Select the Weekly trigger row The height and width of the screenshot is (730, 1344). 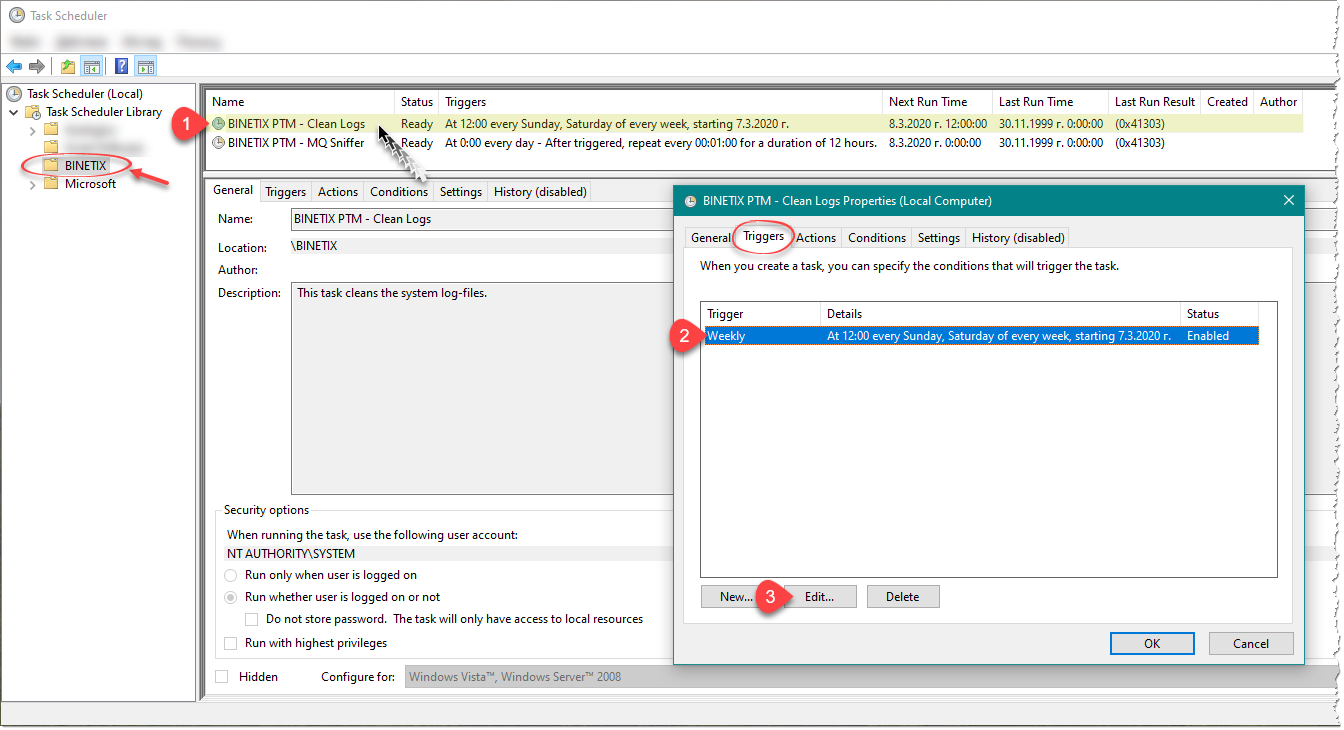point(981,336)
